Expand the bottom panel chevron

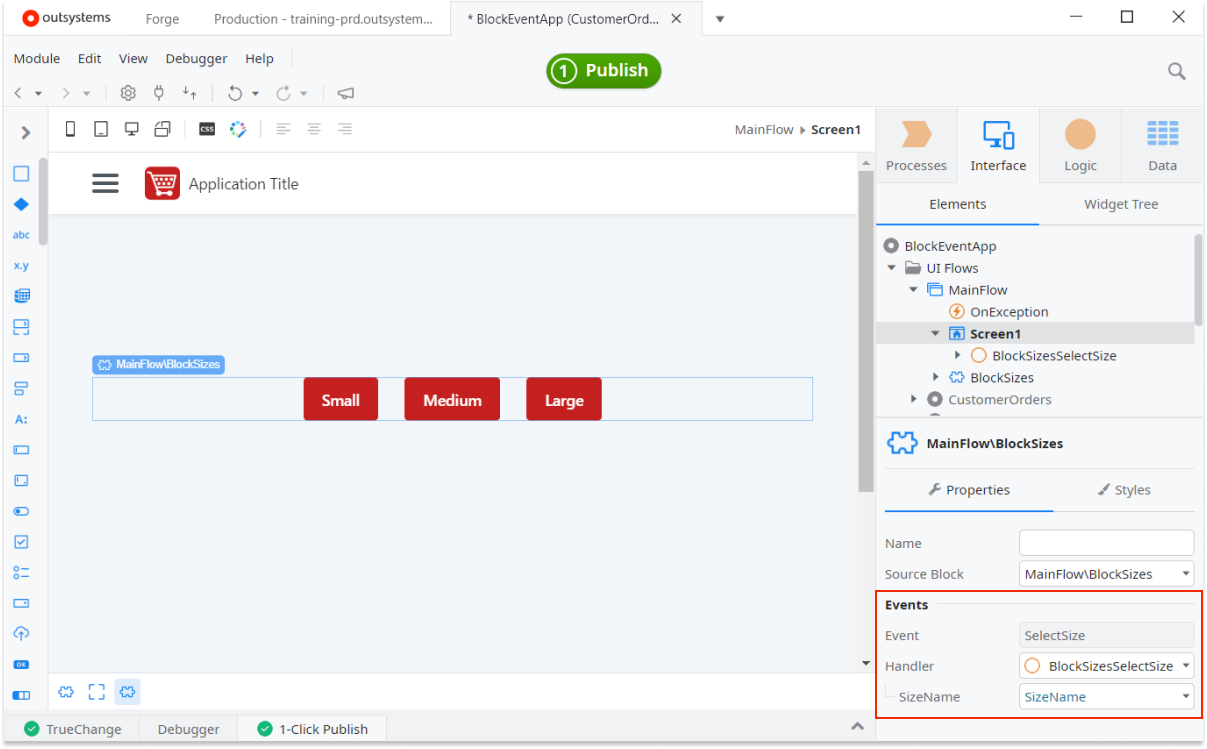tap(856, 726)
